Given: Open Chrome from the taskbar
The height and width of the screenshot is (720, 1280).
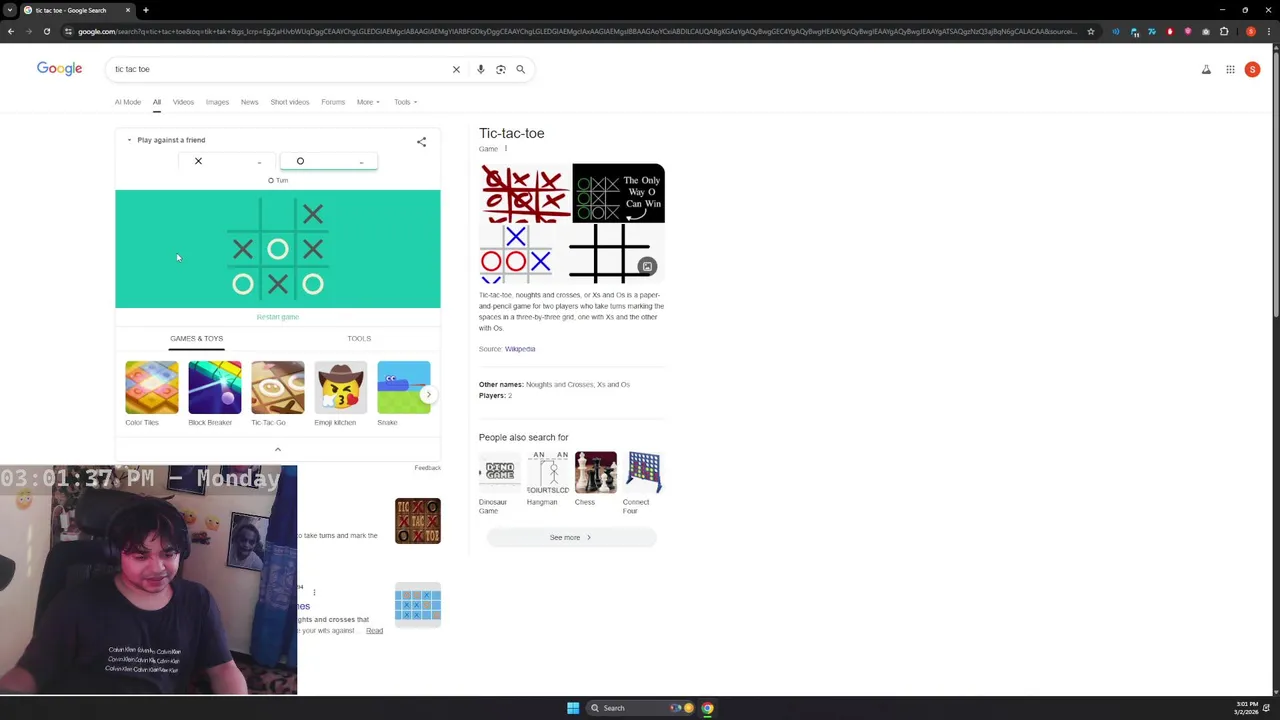Looking at the screenshot, I should (707, 708).
